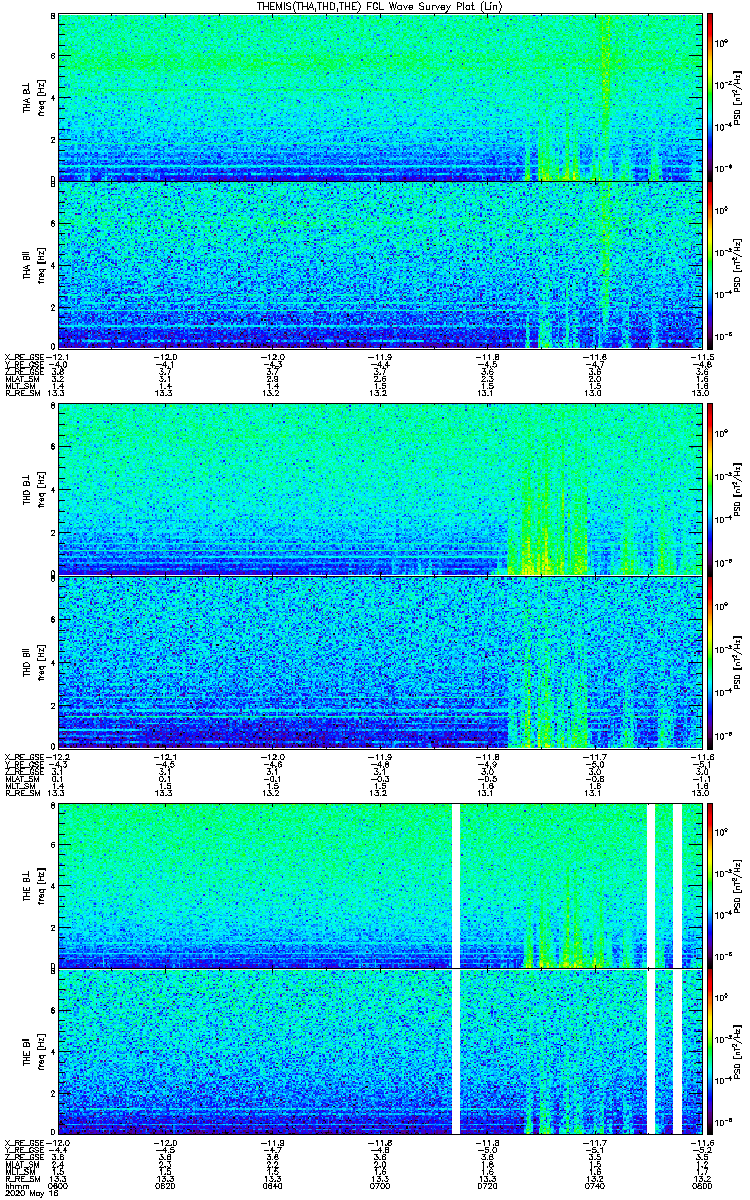Click the X_RE_GSE row label under the THA panels
The width and height of the screenshot is (750, 1200).
click(22, 355)
